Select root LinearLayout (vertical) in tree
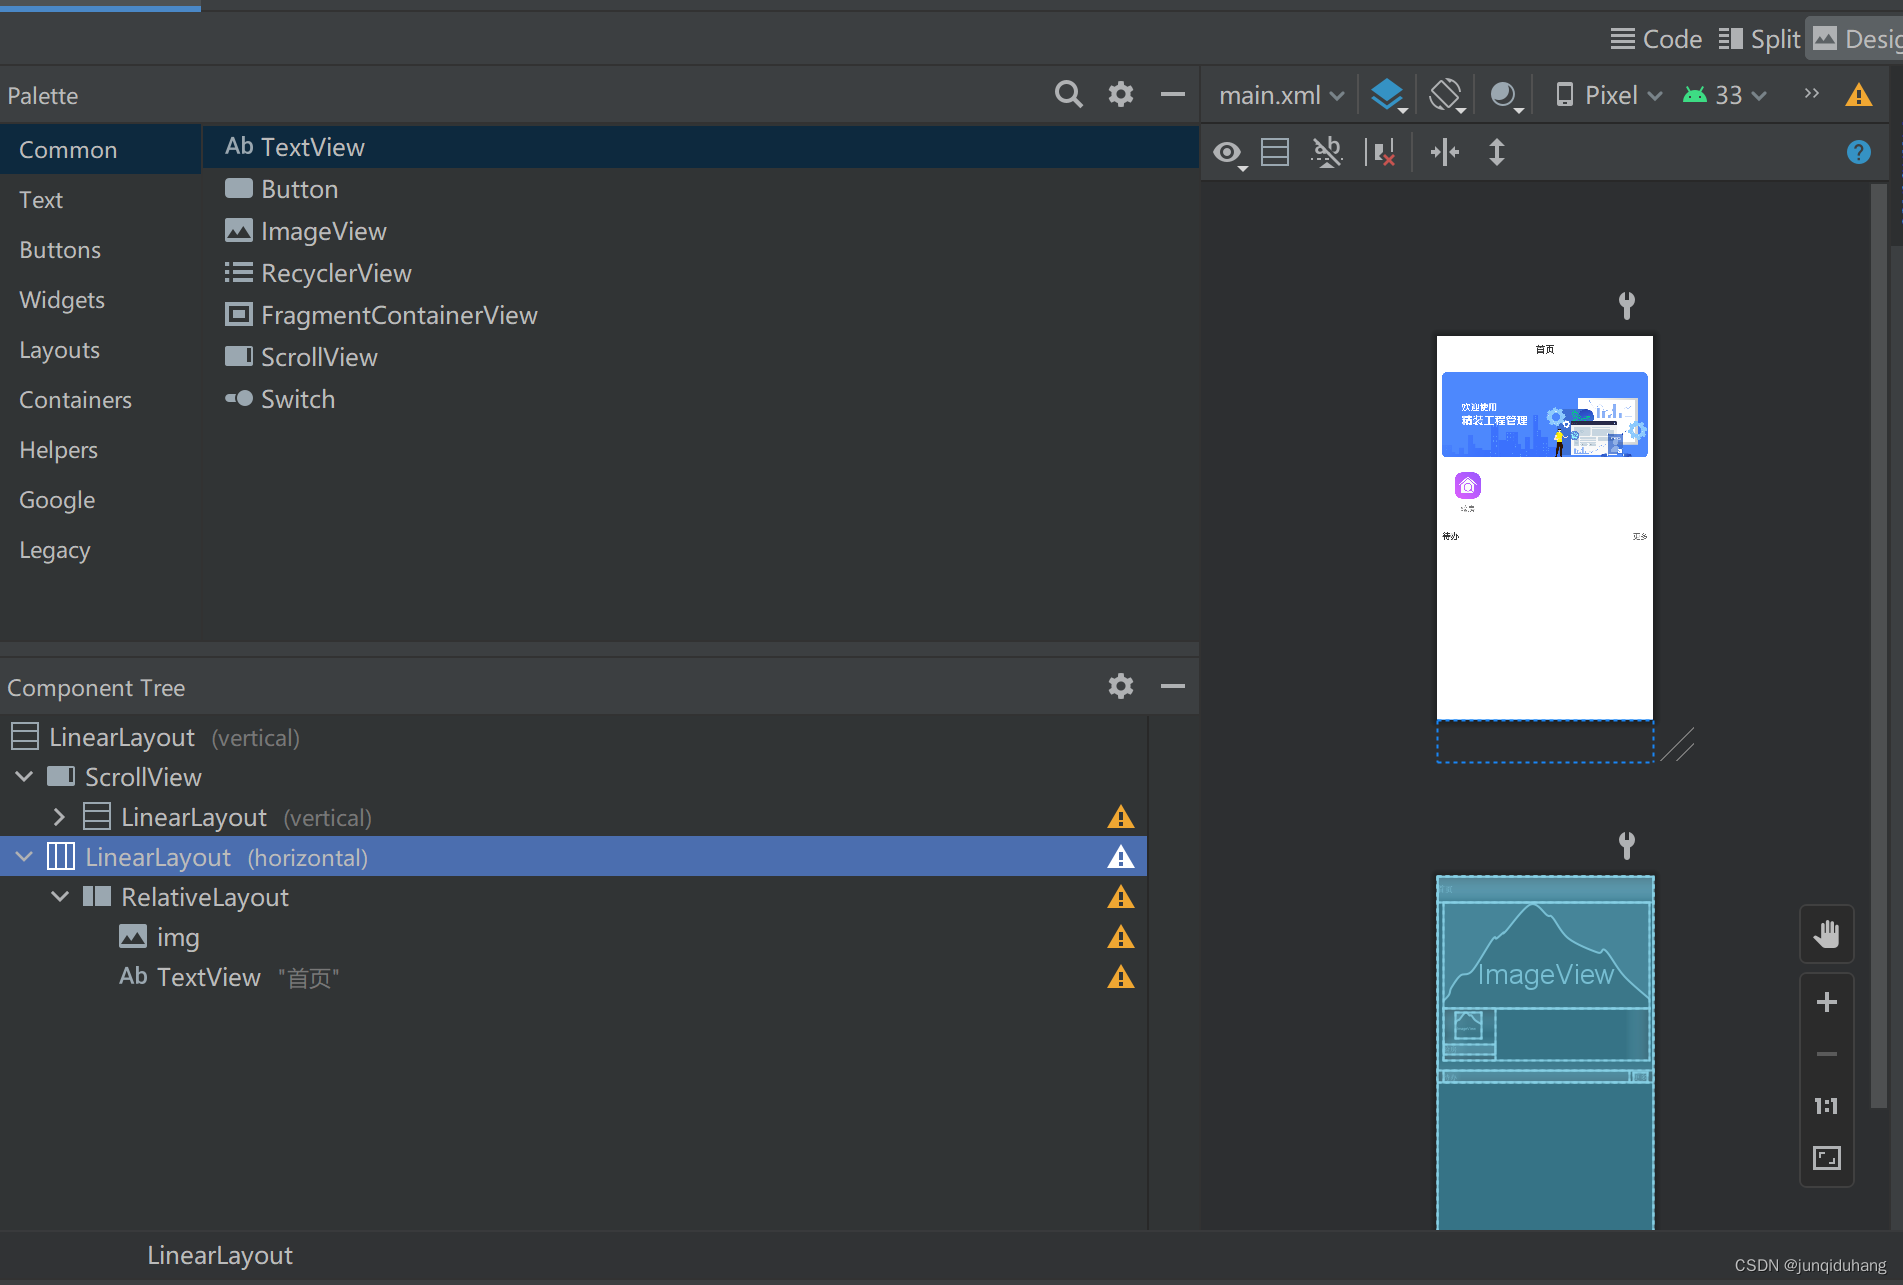 click(573, 737)
